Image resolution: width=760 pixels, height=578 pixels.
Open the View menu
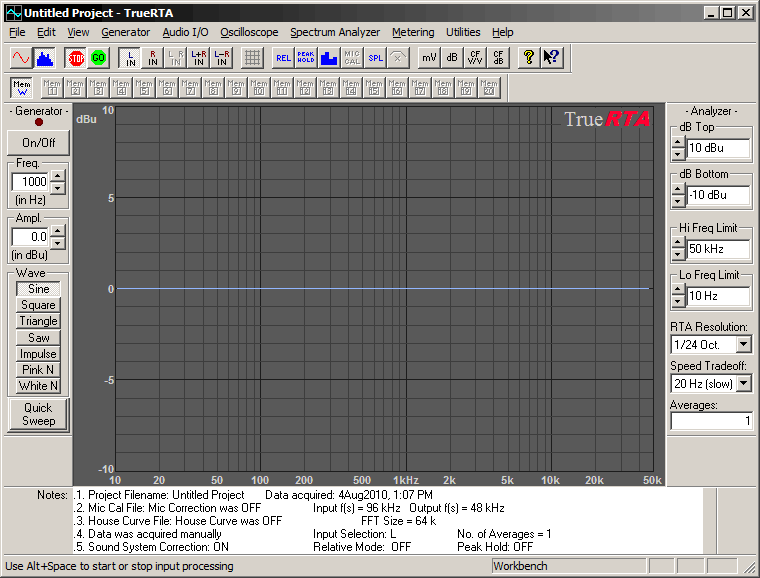[78, 32]
